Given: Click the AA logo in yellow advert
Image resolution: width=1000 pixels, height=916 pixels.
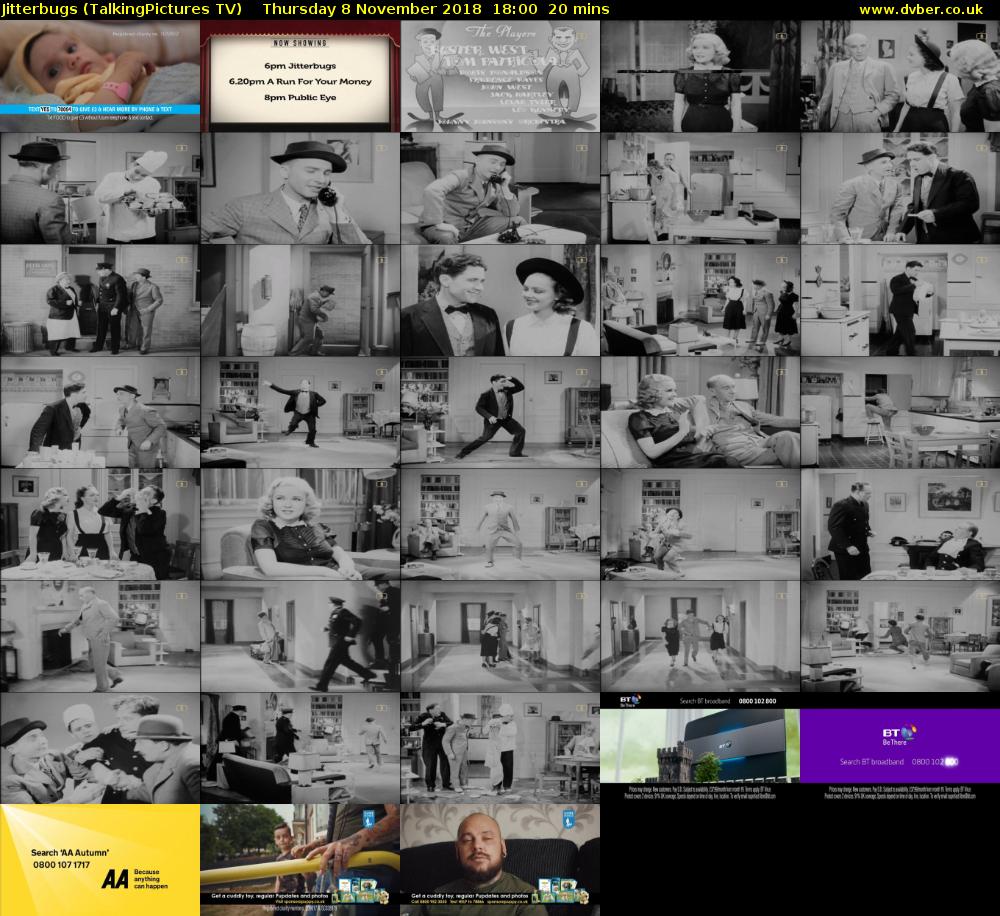Looking at the screenshot, I should click(x=114, y=878).
